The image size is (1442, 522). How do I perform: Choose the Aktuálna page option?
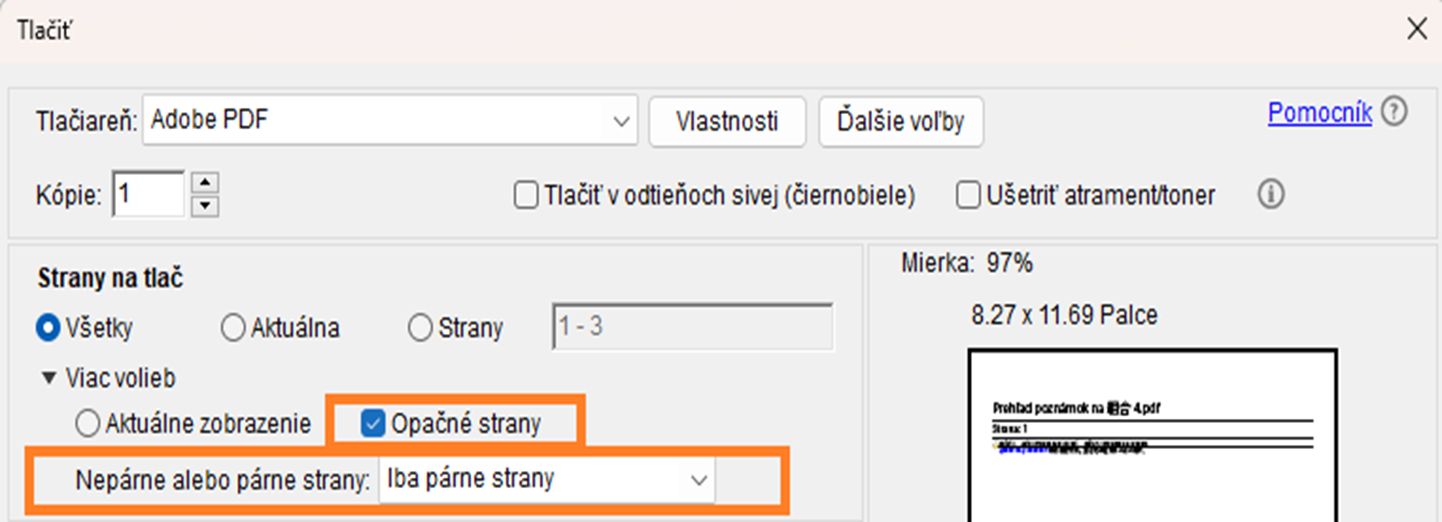pyautogui.click(x=233, y=328)
